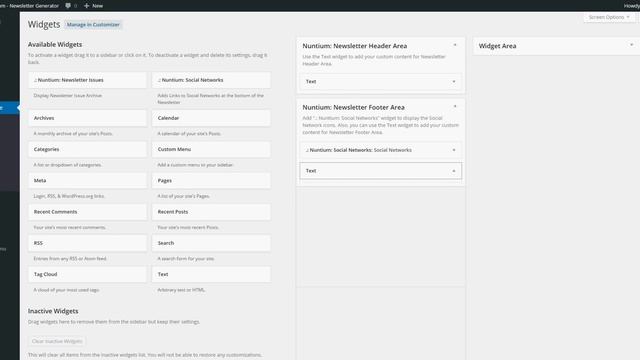
Task: Click 'Arbitrary text or HTML' description text
Action: coord(181,290)
